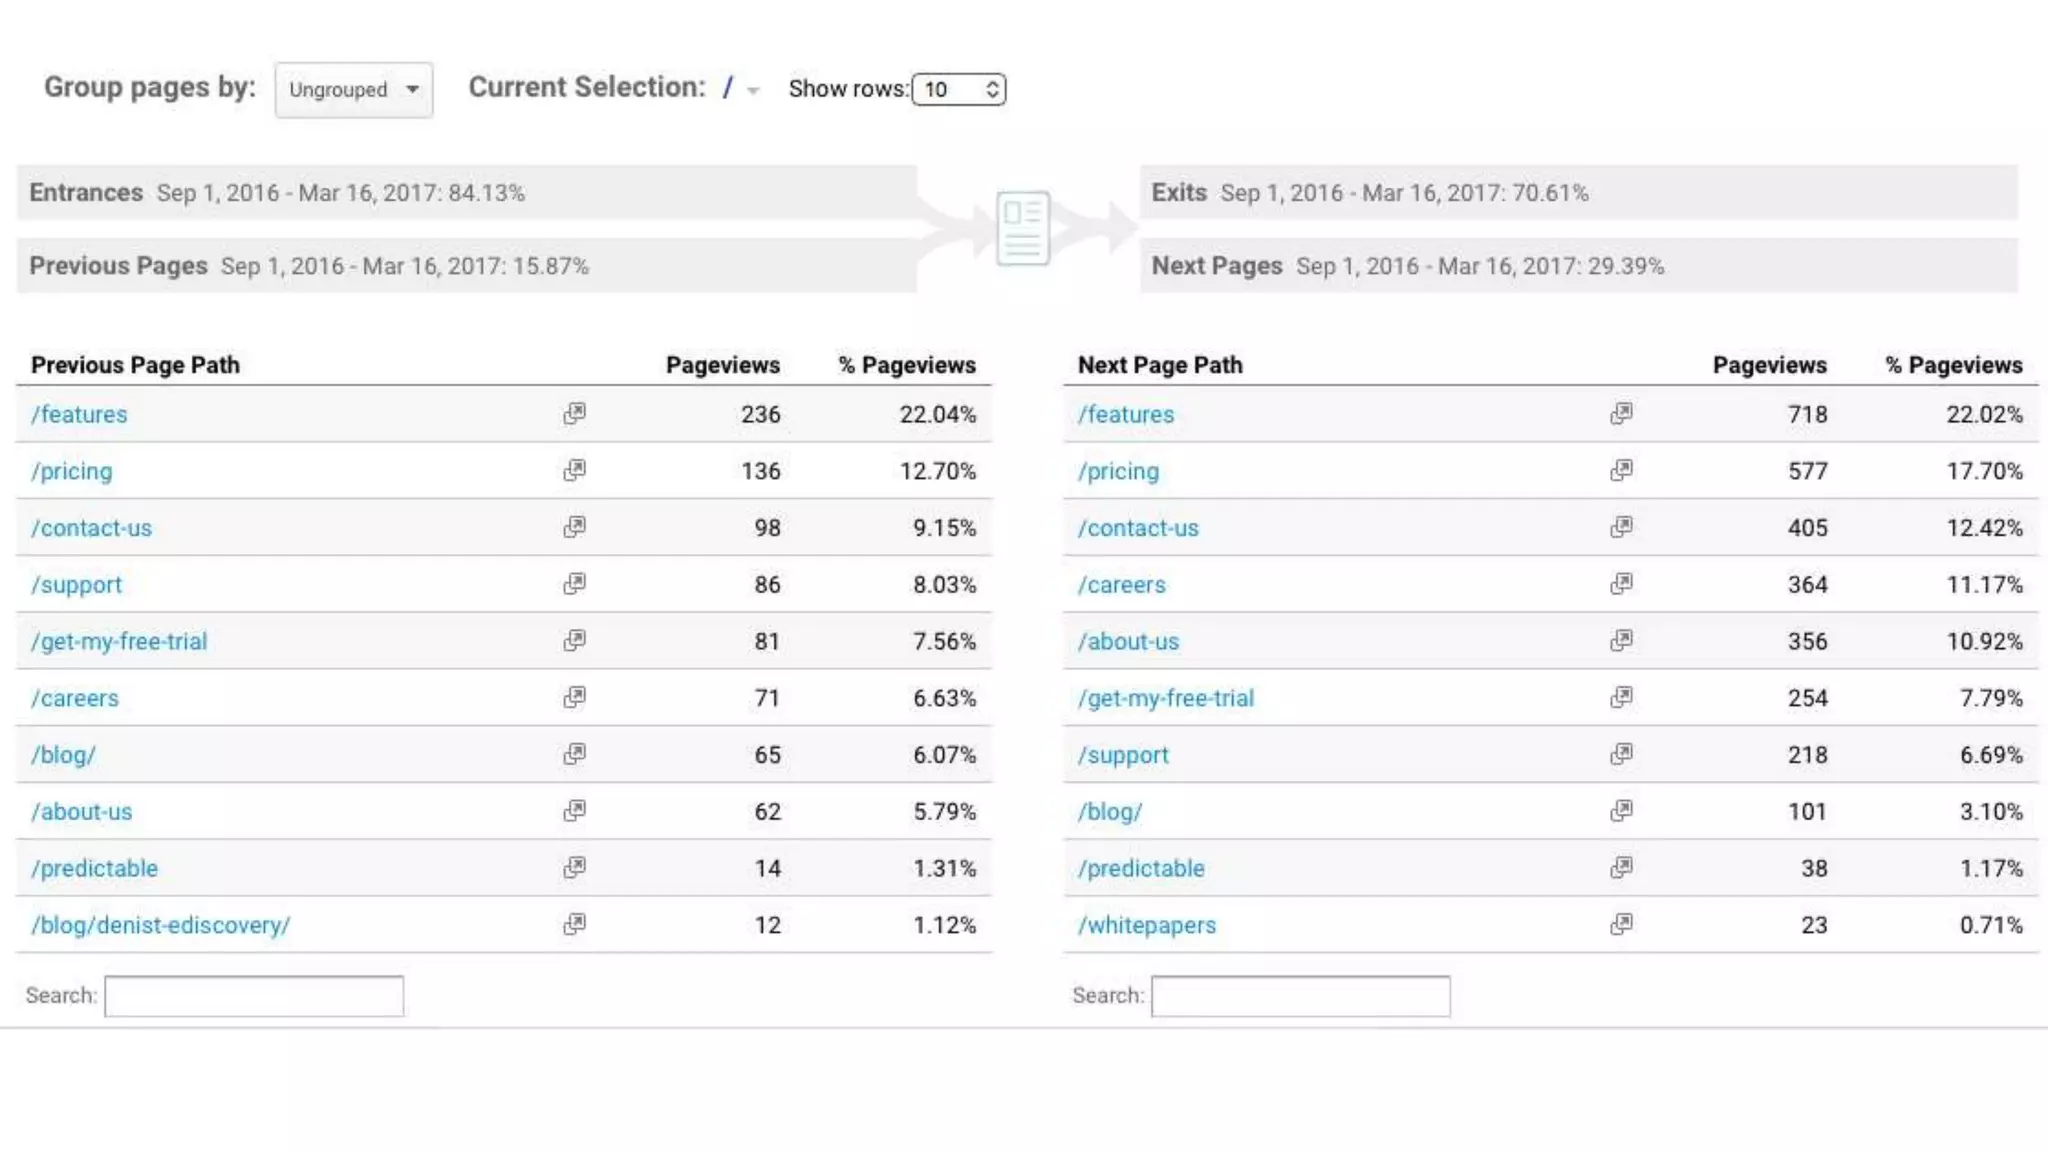The width and height of the screenshot is (2048, 1152).
Task: Click the /get-my-free-trial previous page link
Action: [x=119, y=642]
